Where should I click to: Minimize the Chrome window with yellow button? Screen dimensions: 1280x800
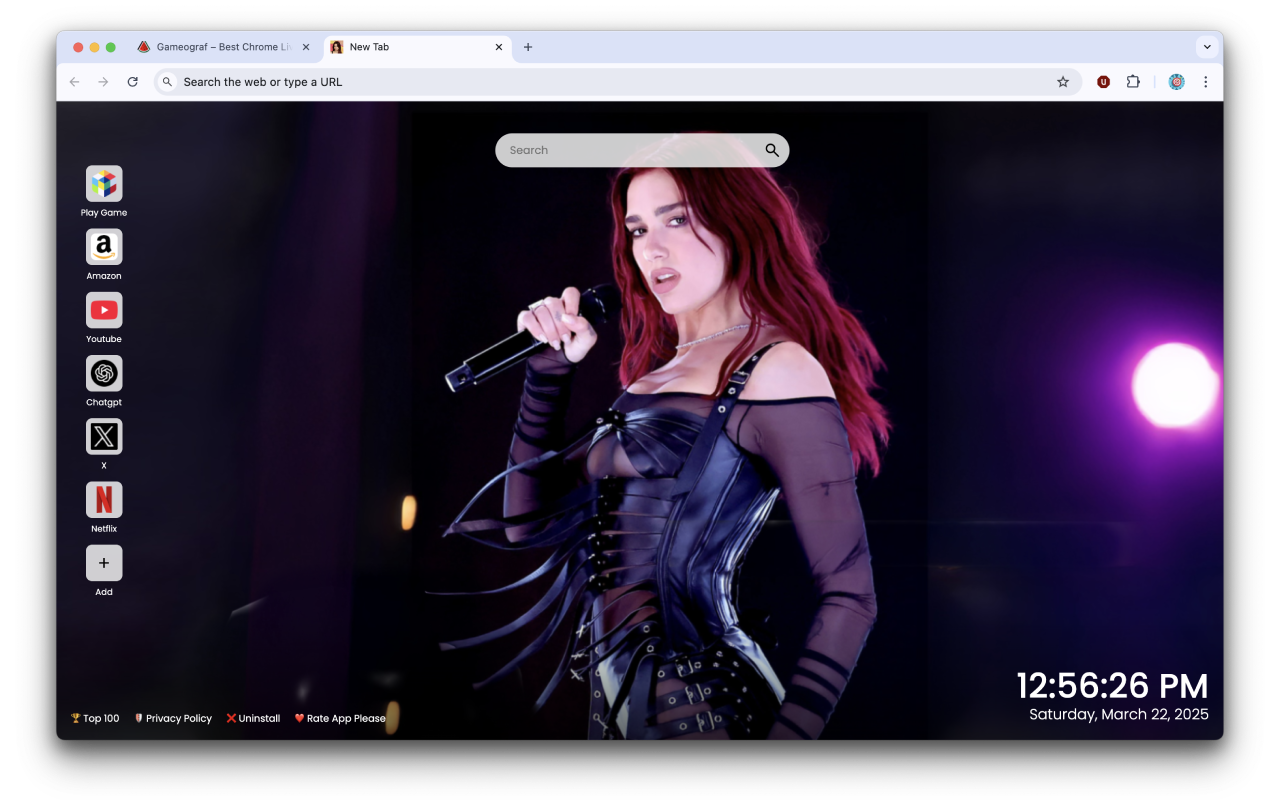(x=95, y=47)
